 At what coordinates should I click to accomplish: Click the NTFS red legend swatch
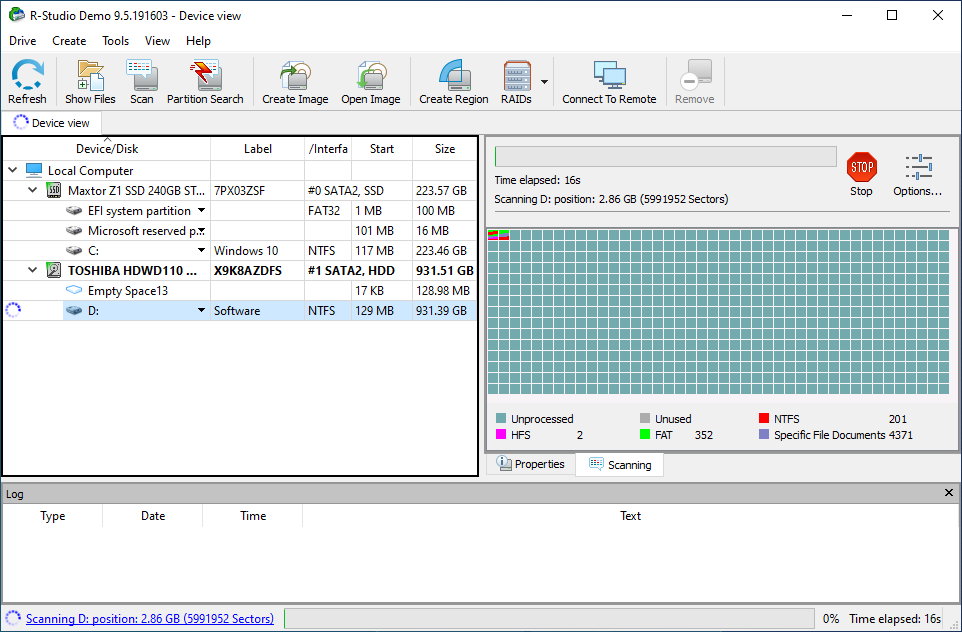pos(765,419)
